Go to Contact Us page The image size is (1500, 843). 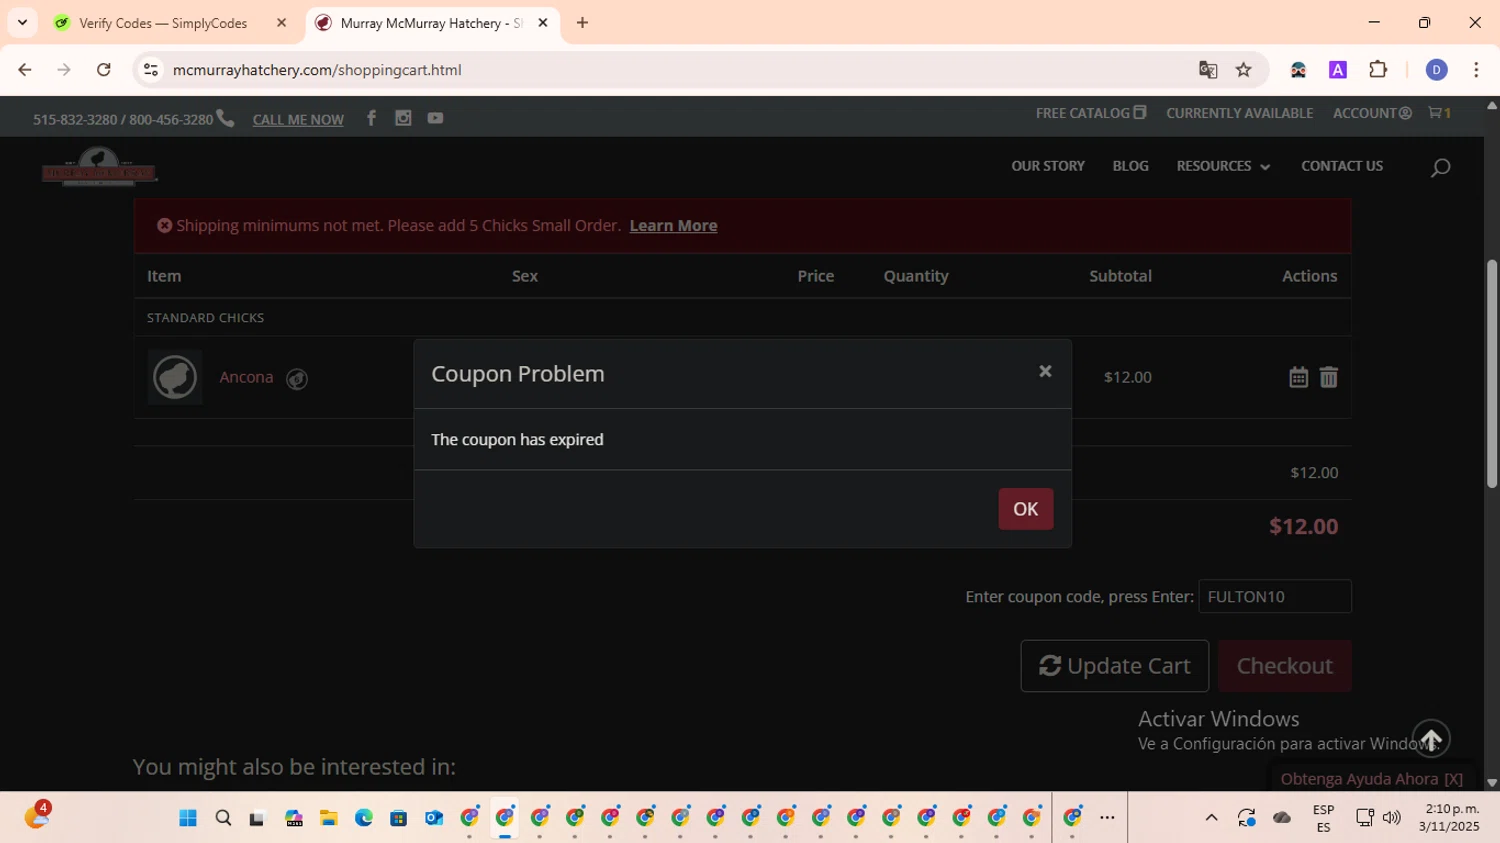coord(1342,166)
